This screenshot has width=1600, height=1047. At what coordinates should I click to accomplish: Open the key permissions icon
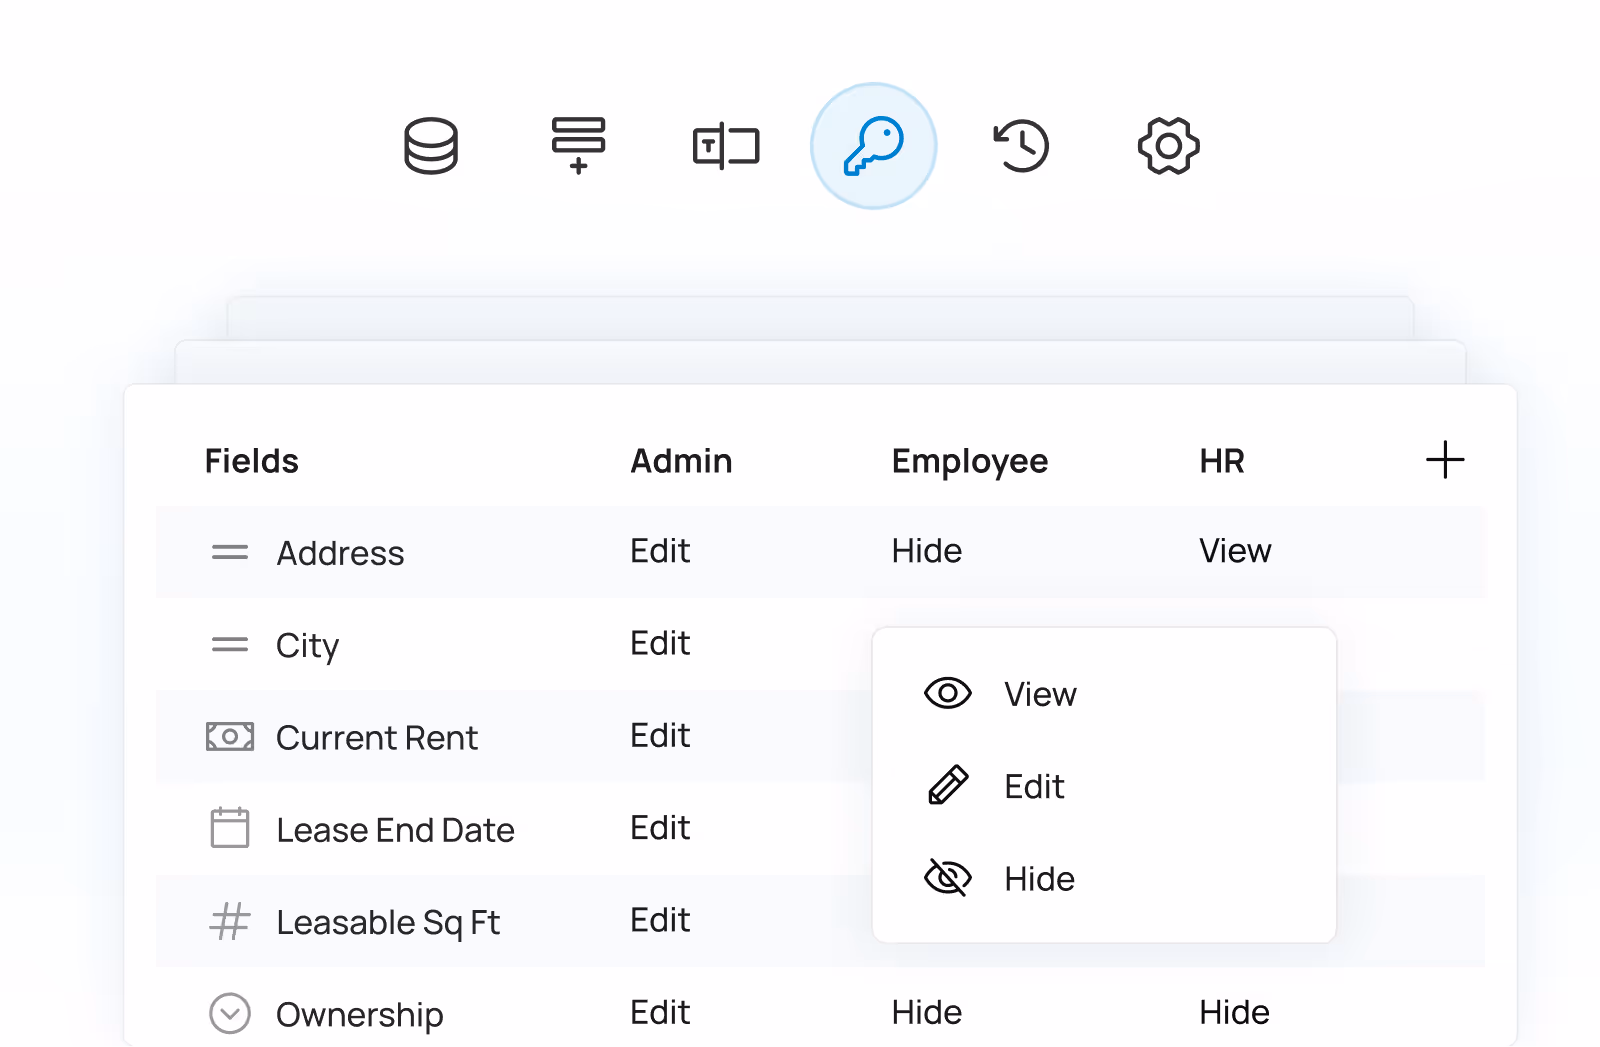point(874,146)
